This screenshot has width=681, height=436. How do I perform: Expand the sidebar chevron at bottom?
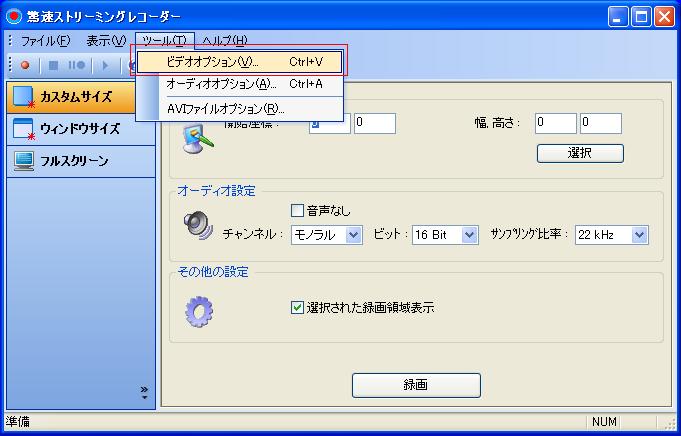(x=145, y=392)
